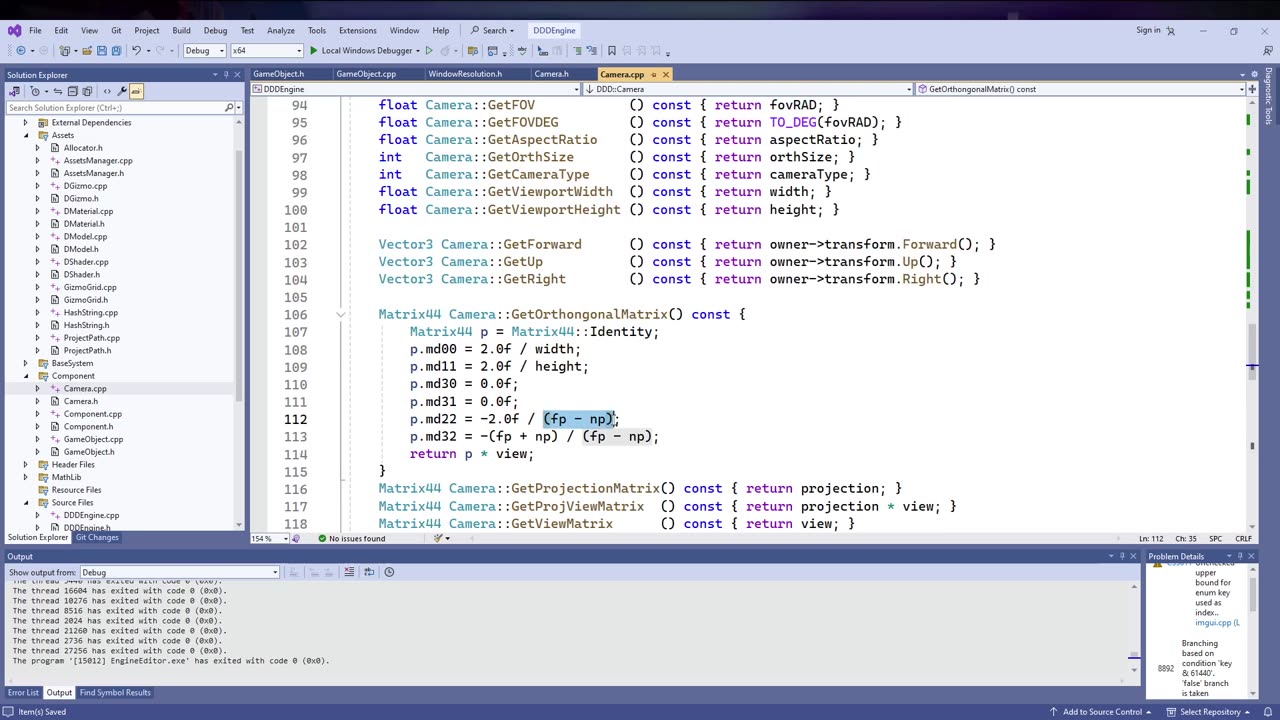Click Collapse All icon in Solution Explorer toolbar
Viewport: 1280px width, 720px height.
tap(71, 91)
